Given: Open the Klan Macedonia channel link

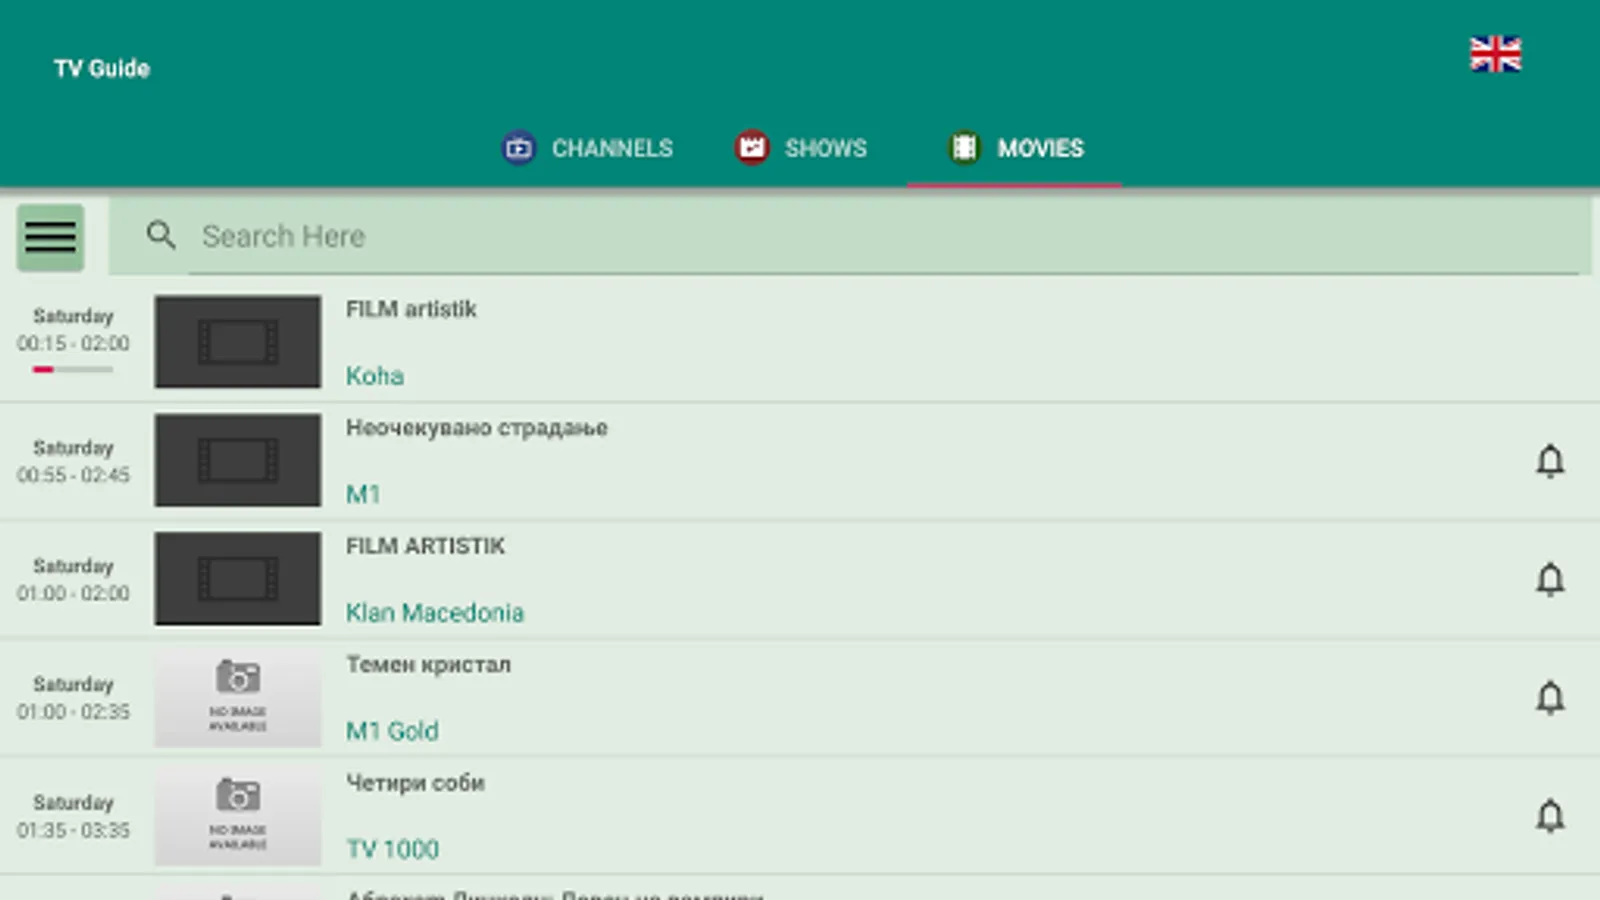Looking at the screenshot, I should 435,612.
